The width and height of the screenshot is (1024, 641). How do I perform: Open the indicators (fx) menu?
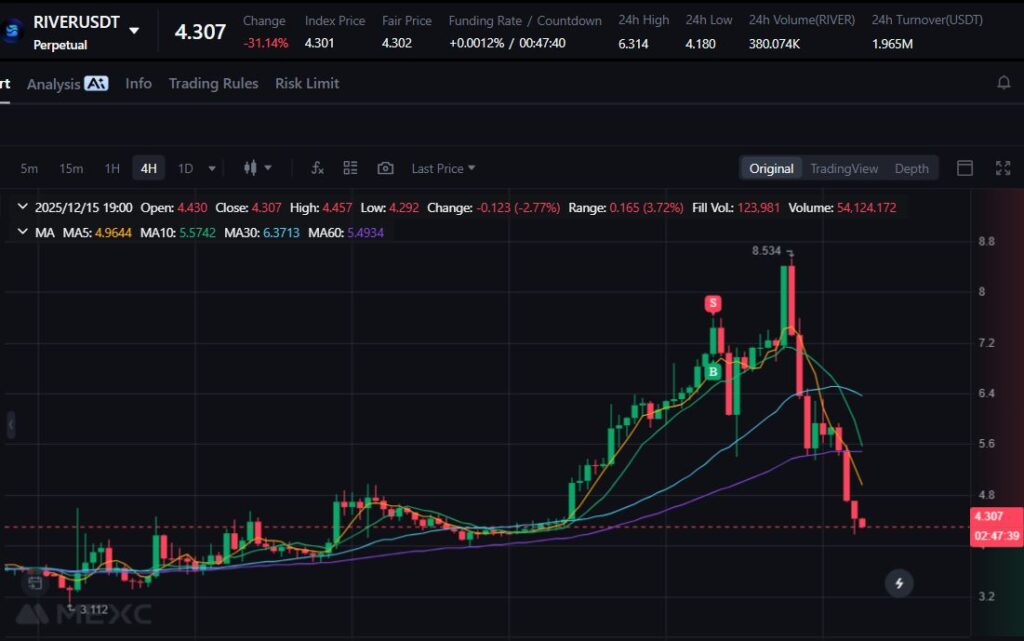pos(317,168)
